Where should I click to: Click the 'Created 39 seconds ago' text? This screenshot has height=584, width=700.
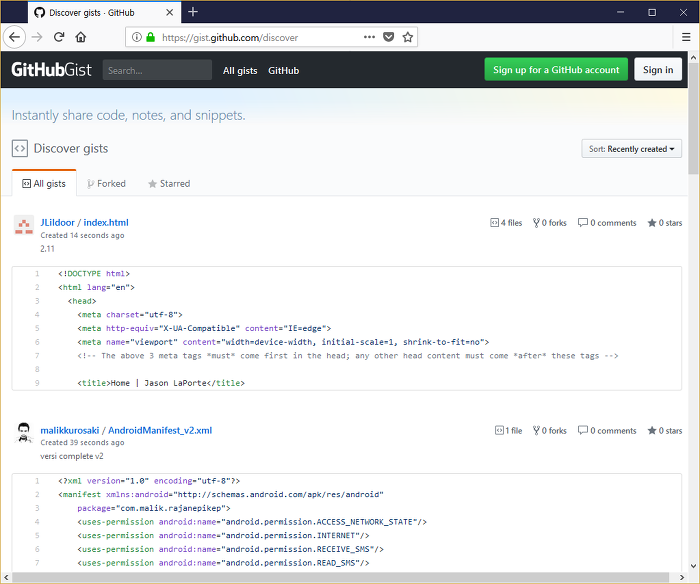click(x=82, y=442)
